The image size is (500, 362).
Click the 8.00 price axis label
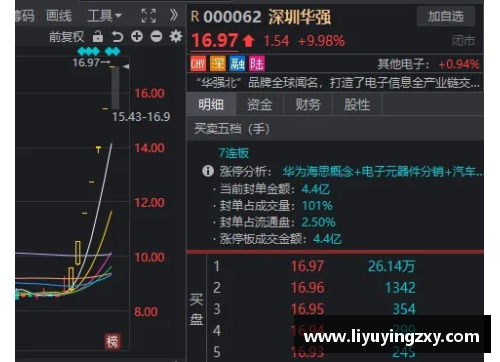[x=146, y=312]
